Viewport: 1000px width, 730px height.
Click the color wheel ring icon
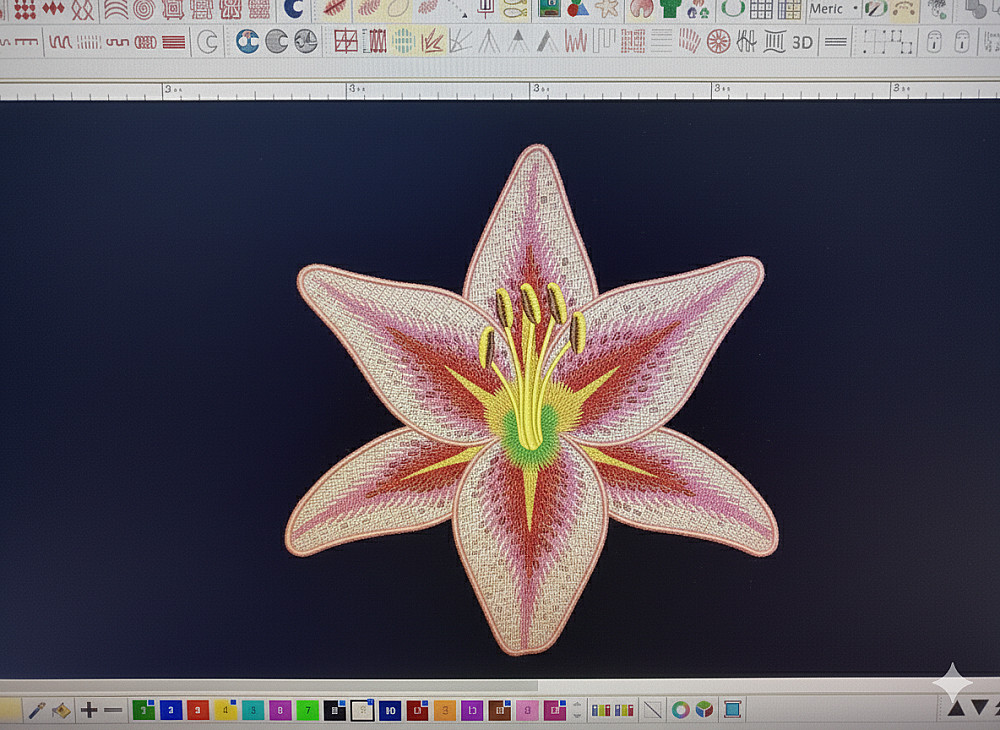pyautogui.click(x=680, y=710)
